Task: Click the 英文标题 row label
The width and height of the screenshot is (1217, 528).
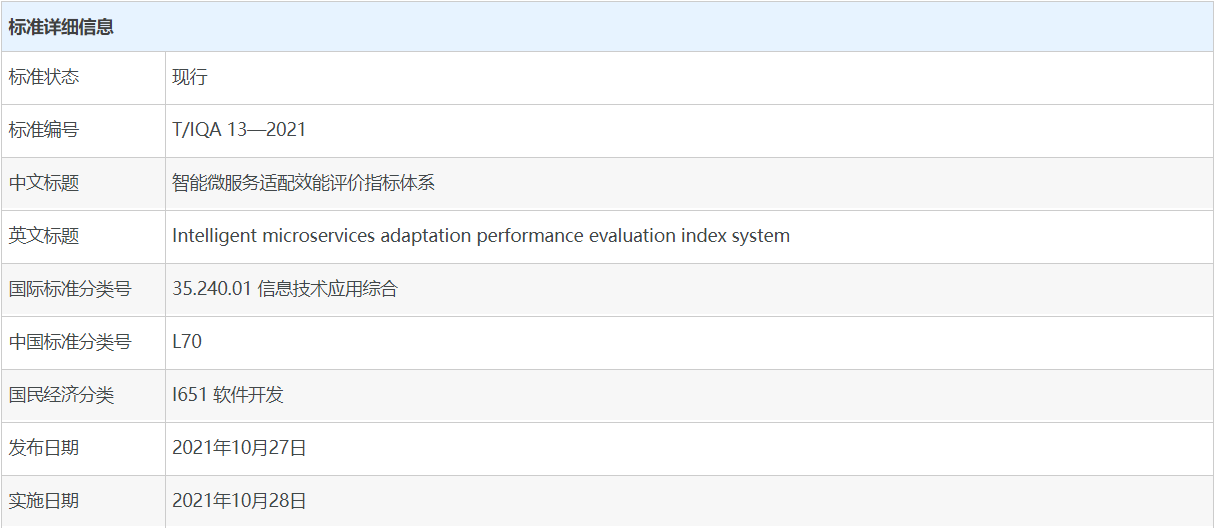Action: [x=44, y=236]
